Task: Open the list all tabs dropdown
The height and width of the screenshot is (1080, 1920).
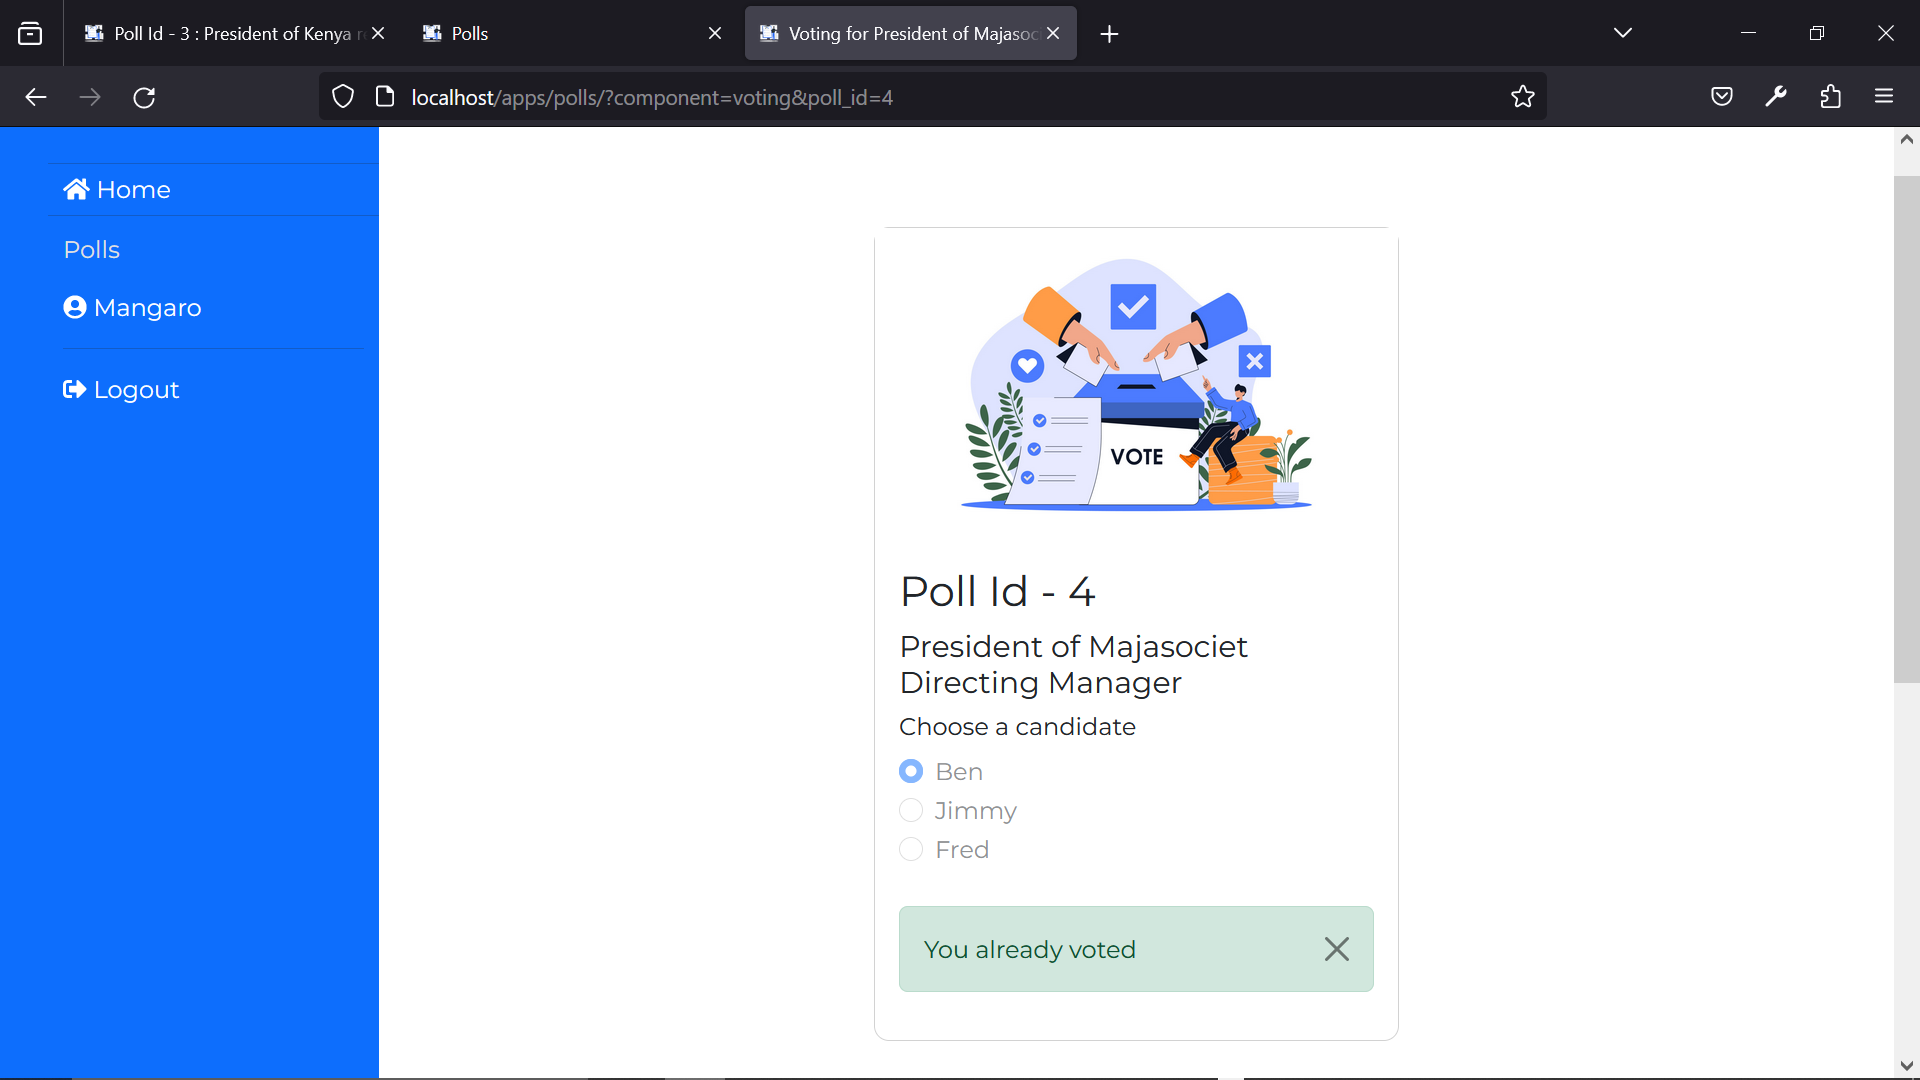Action: (x=1622, y=32)
